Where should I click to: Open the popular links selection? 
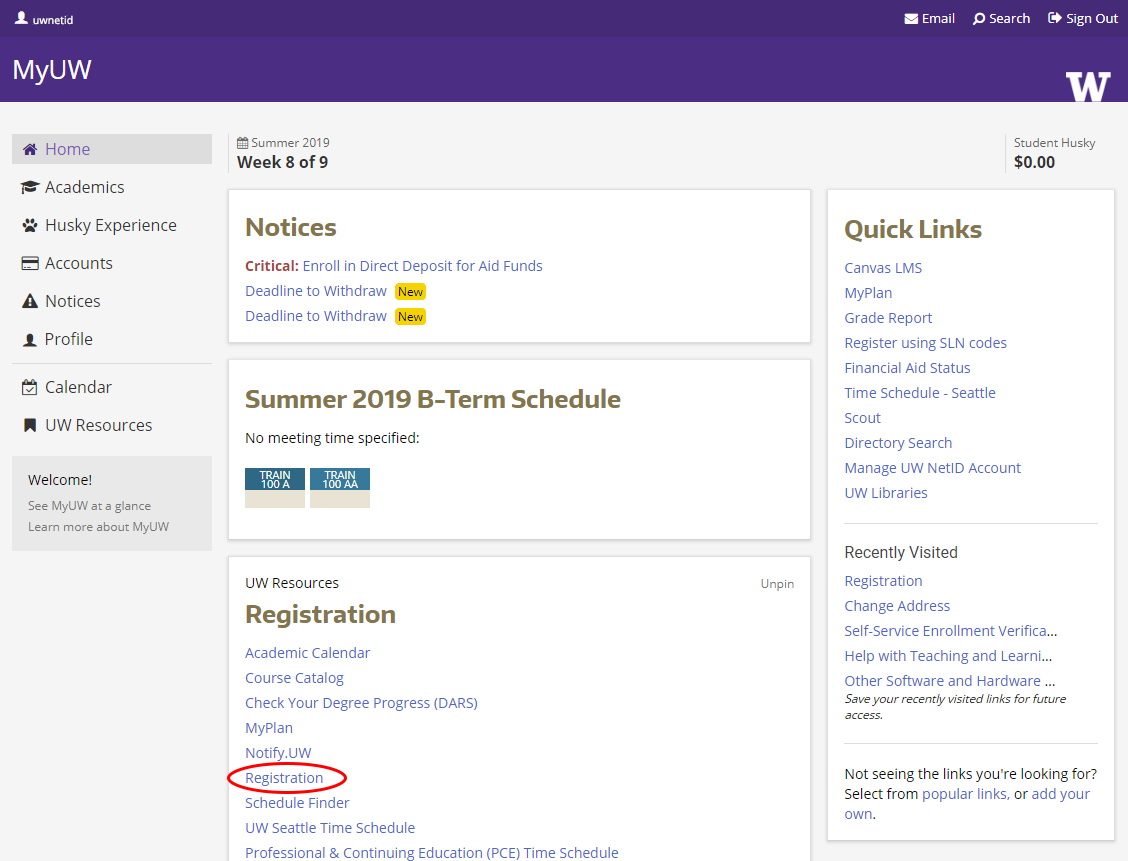point(965,794)
